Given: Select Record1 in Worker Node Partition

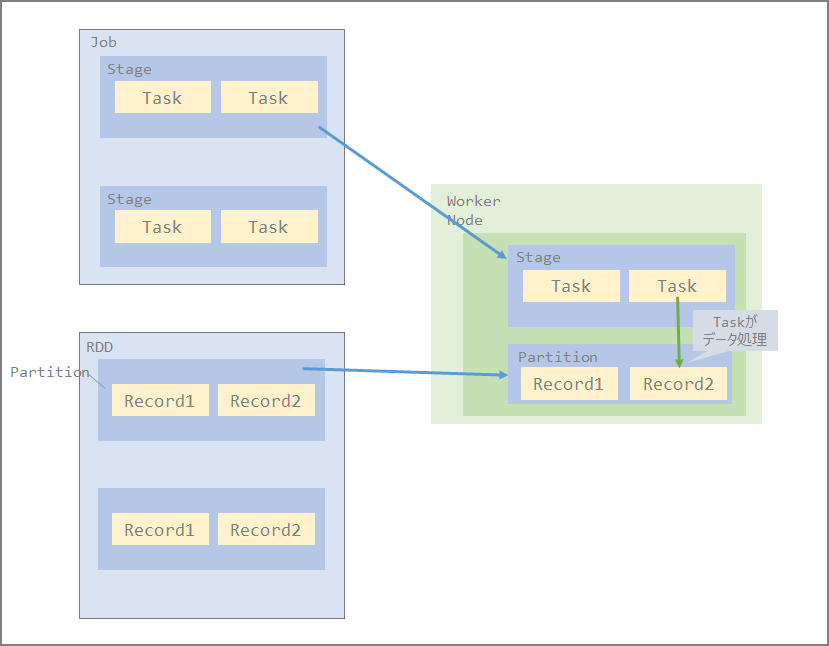Looking at the screenshot, I should (x=568, y=384).
